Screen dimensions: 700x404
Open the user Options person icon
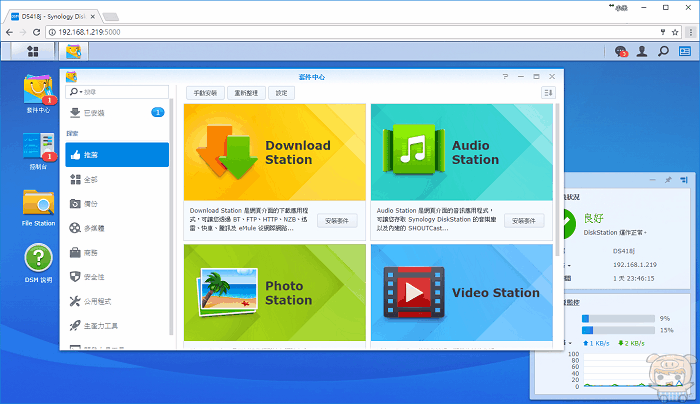point(642,51)
